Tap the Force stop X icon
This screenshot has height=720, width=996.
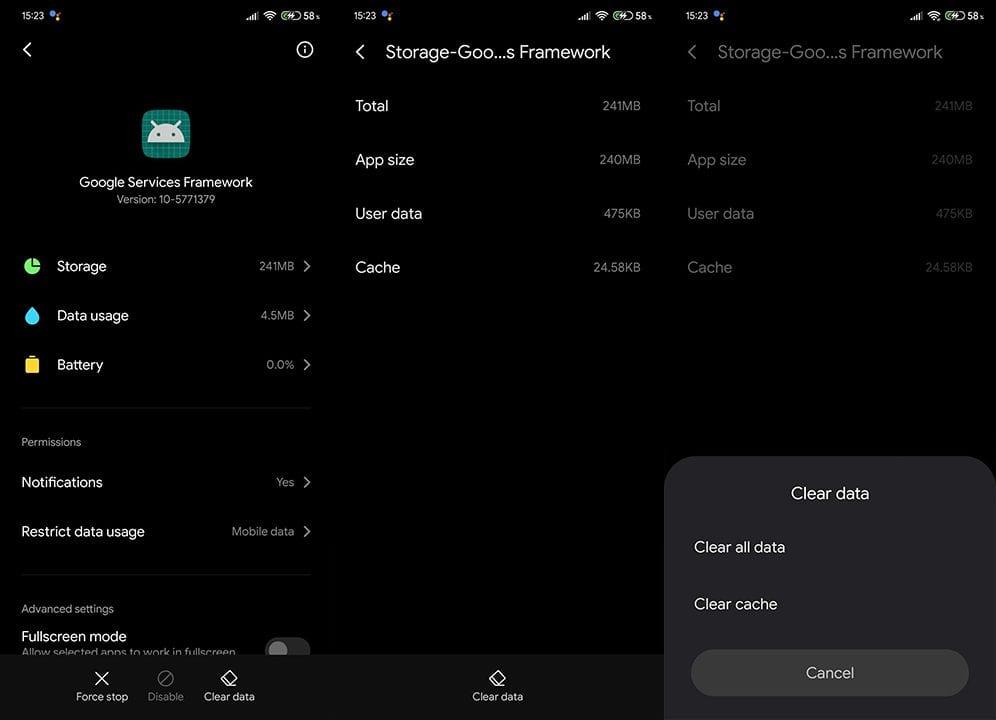(x=102, y=679)
